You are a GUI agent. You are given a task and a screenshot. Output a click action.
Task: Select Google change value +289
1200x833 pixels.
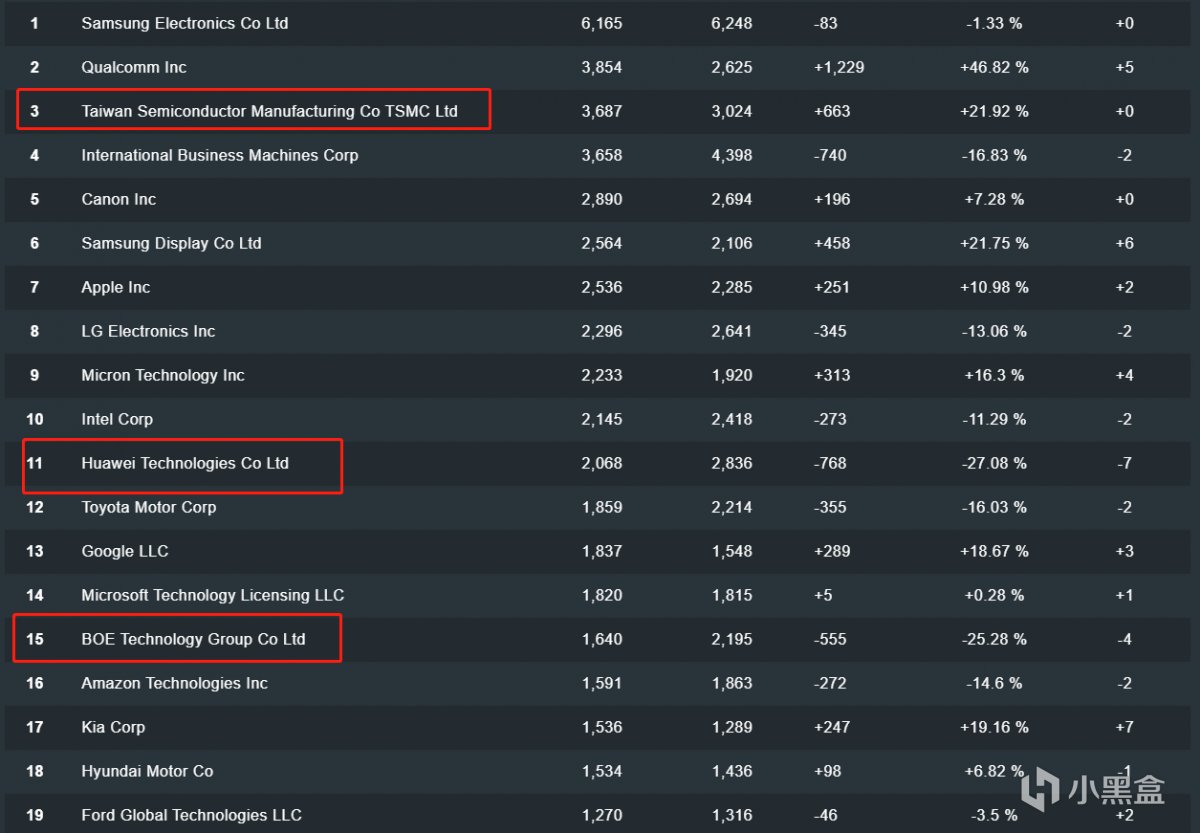pos(832,551)
